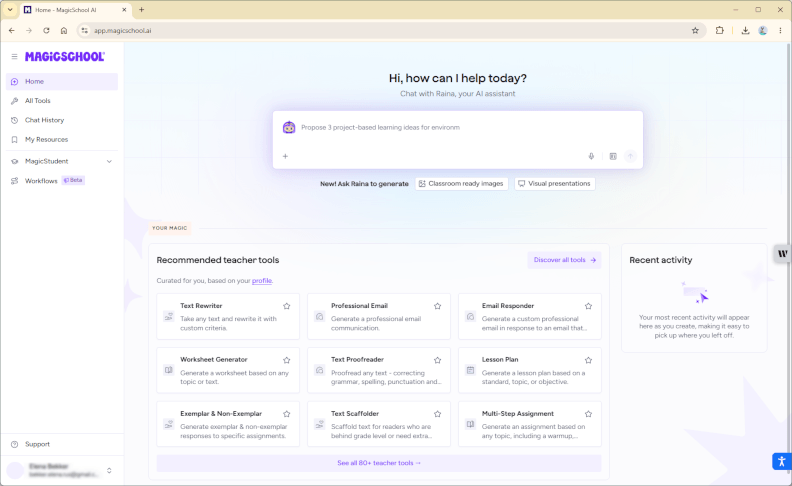This screenshot has height=486, width=792.
Task: Click the Raina assistant avatar icon
Action: pyautogui.click(x=289, y=127)
